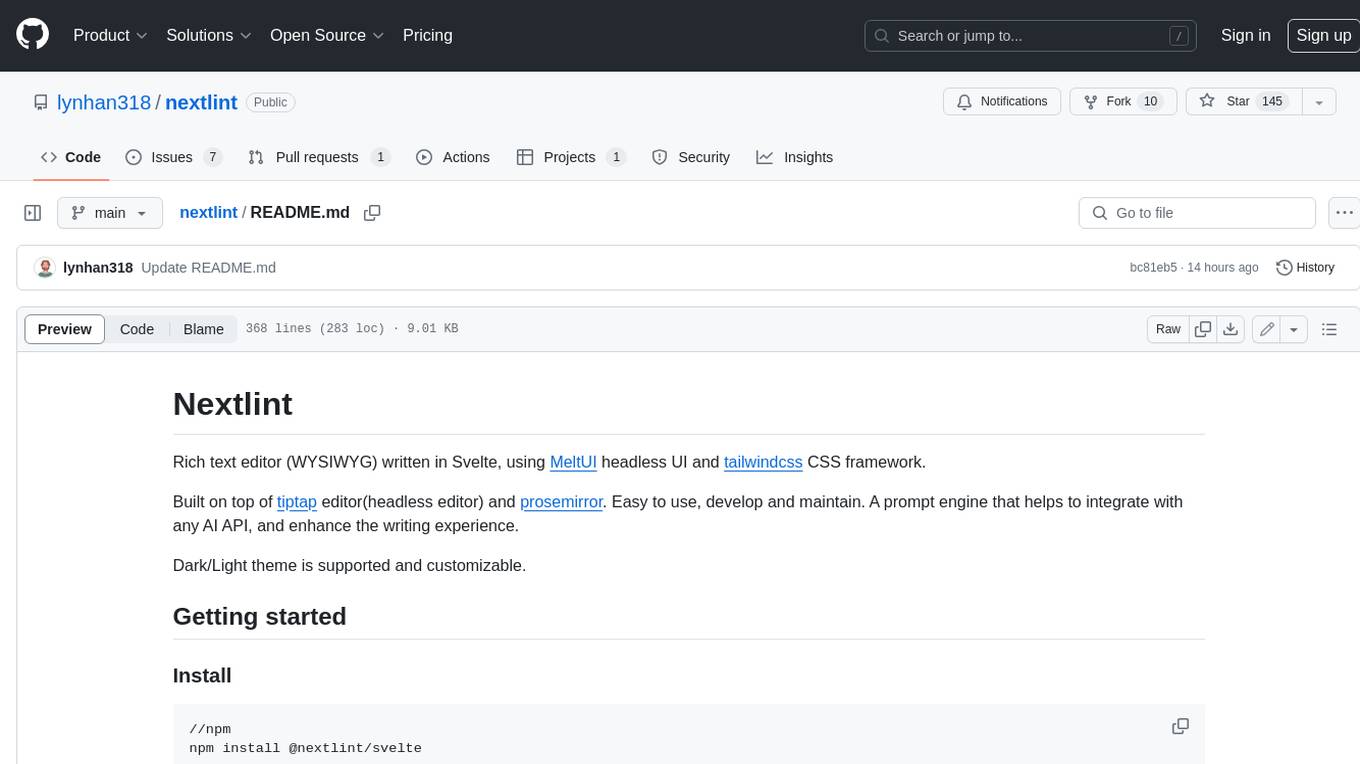The width and height of the screenshot is (1360, 764).
Task: Open the star lists dropdown arrow
Action: 1319,102
